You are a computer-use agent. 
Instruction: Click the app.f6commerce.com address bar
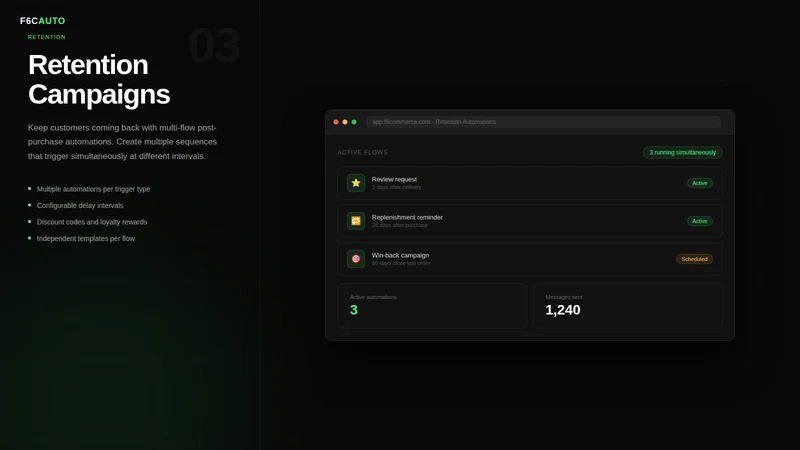tap(543, 122)
